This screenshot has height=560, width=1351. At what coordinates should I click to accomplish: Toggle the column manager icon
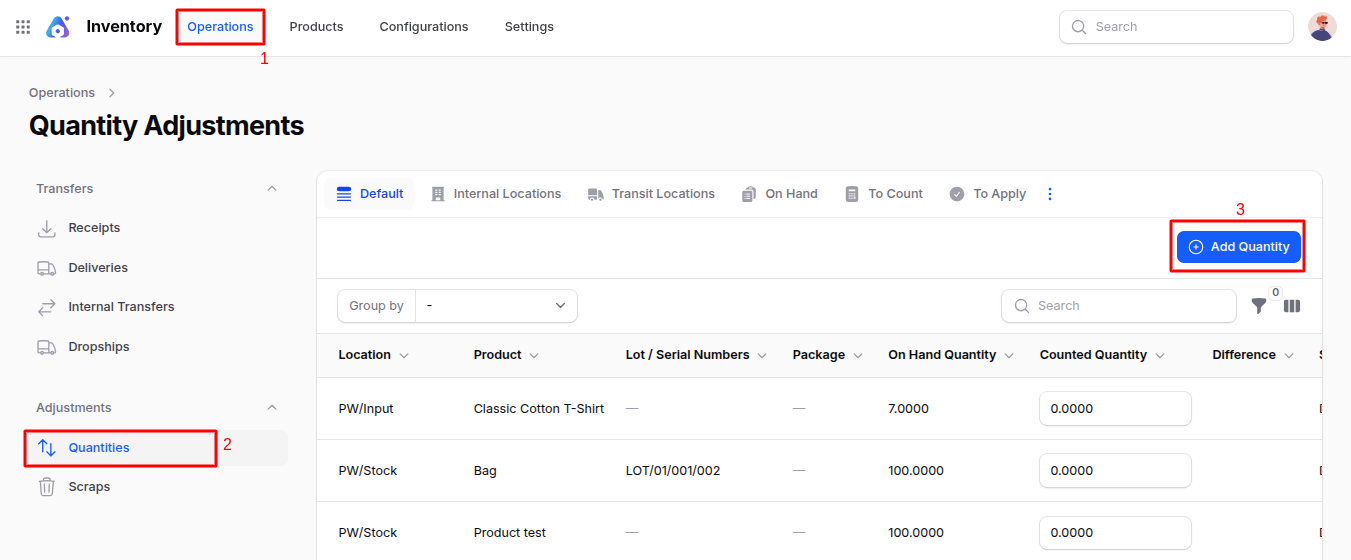1292,306
